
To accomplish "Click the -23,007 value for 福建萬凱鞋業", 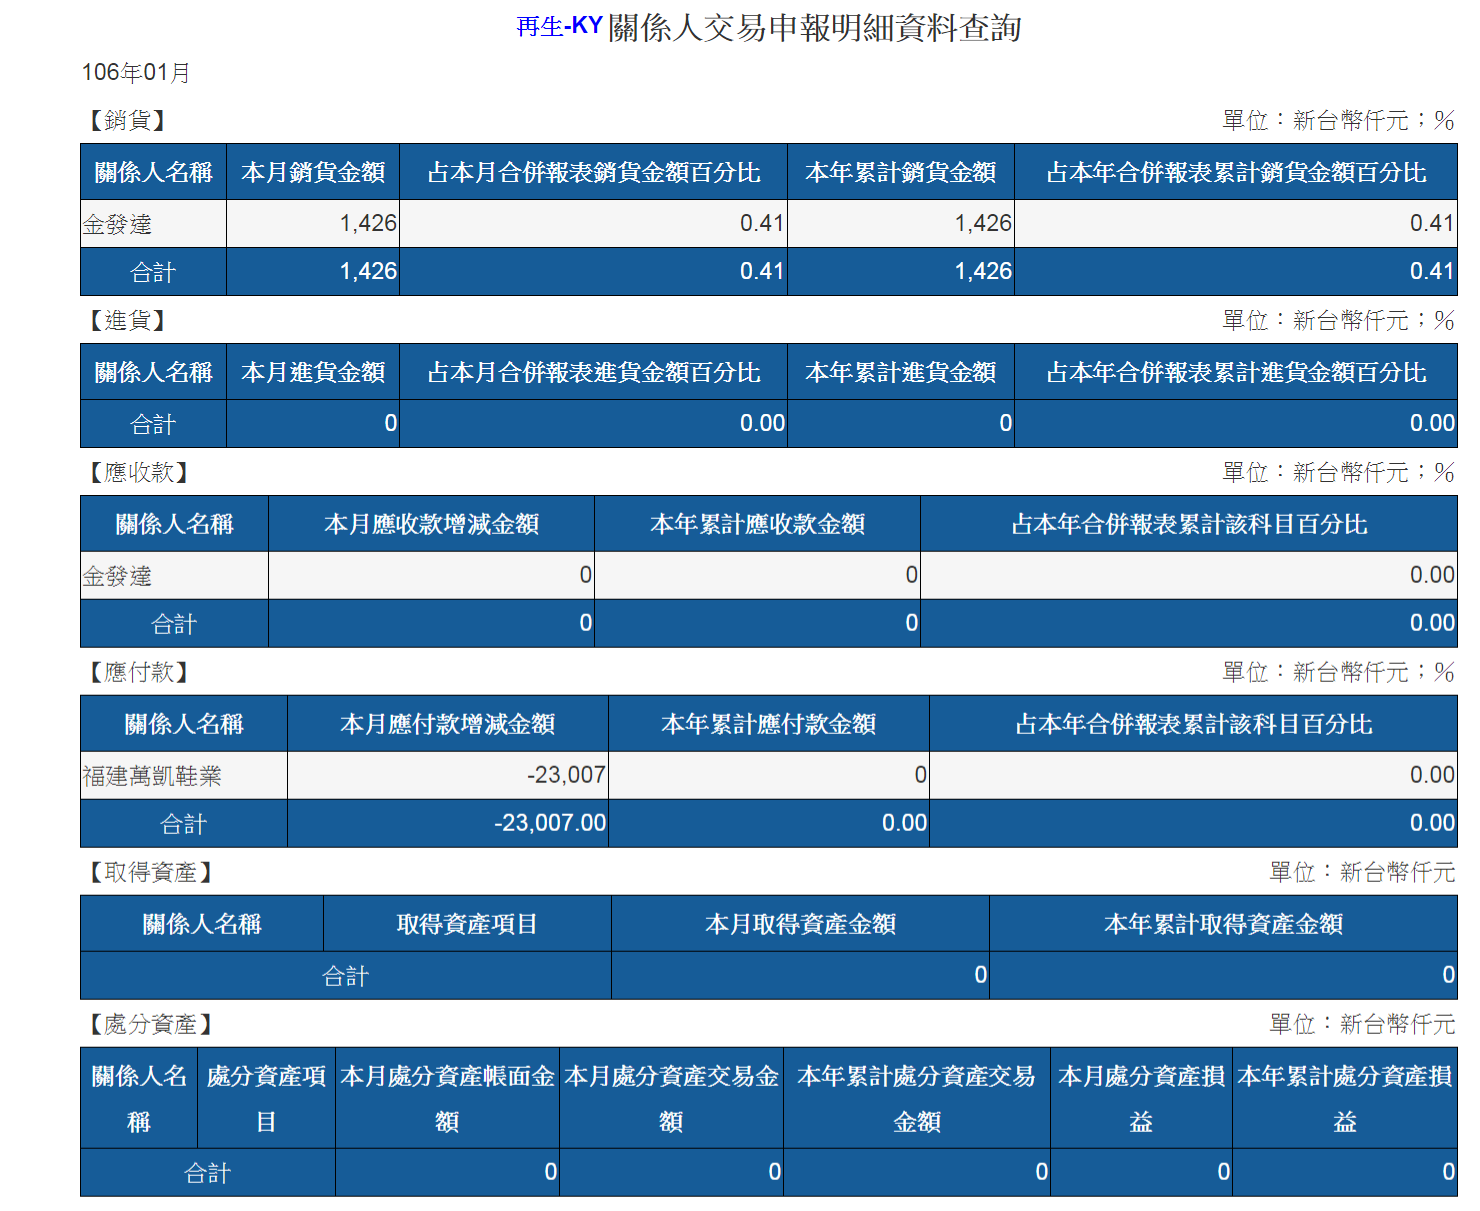I will [x=566, y=775].
